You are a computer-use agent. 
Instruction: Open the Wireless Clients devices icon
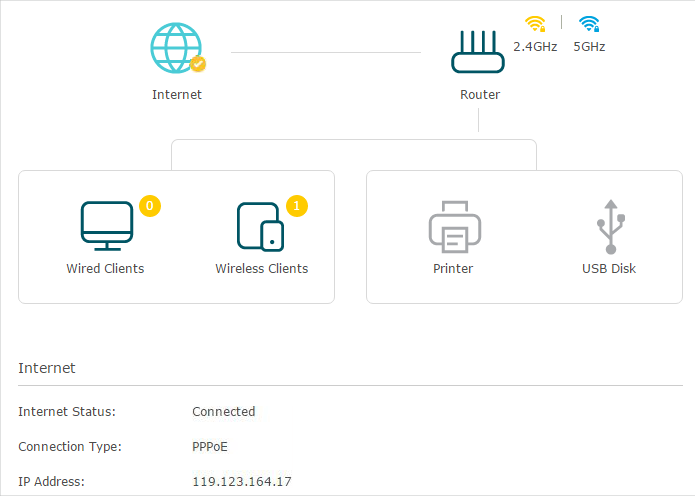[260, 226]
